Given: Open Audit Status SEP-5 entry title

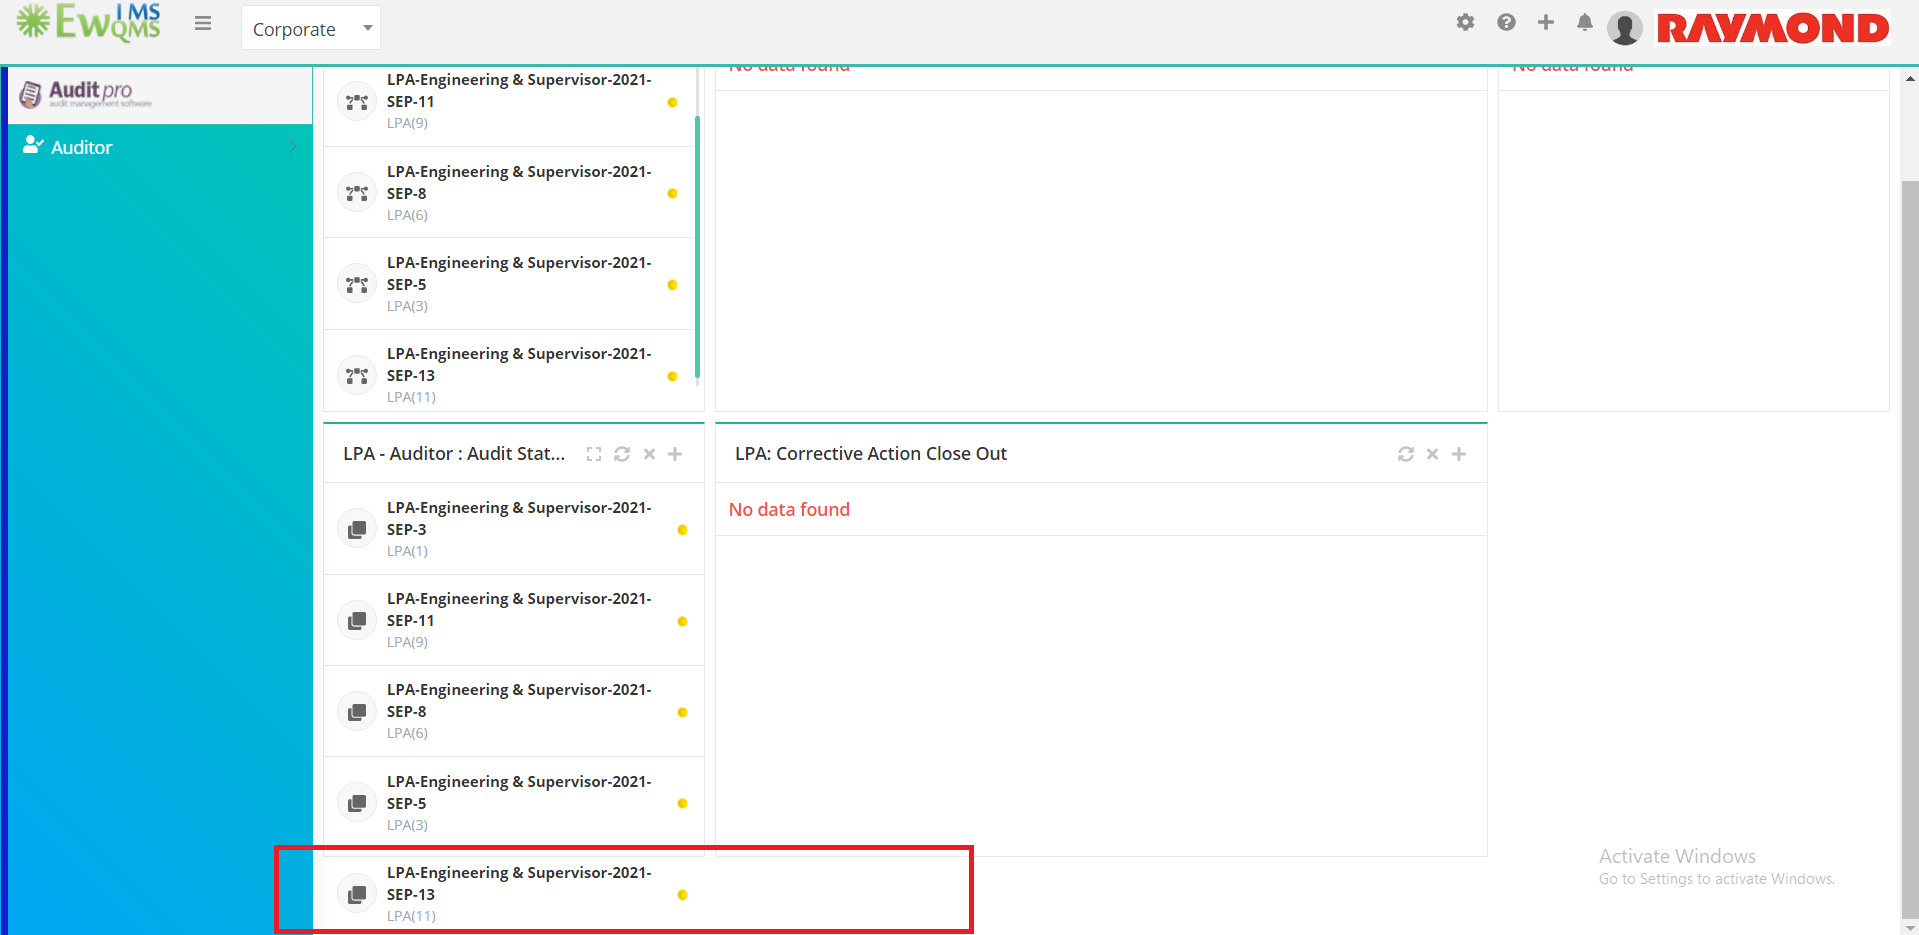Looking at the screenshot, I should (x=519, y=792).
